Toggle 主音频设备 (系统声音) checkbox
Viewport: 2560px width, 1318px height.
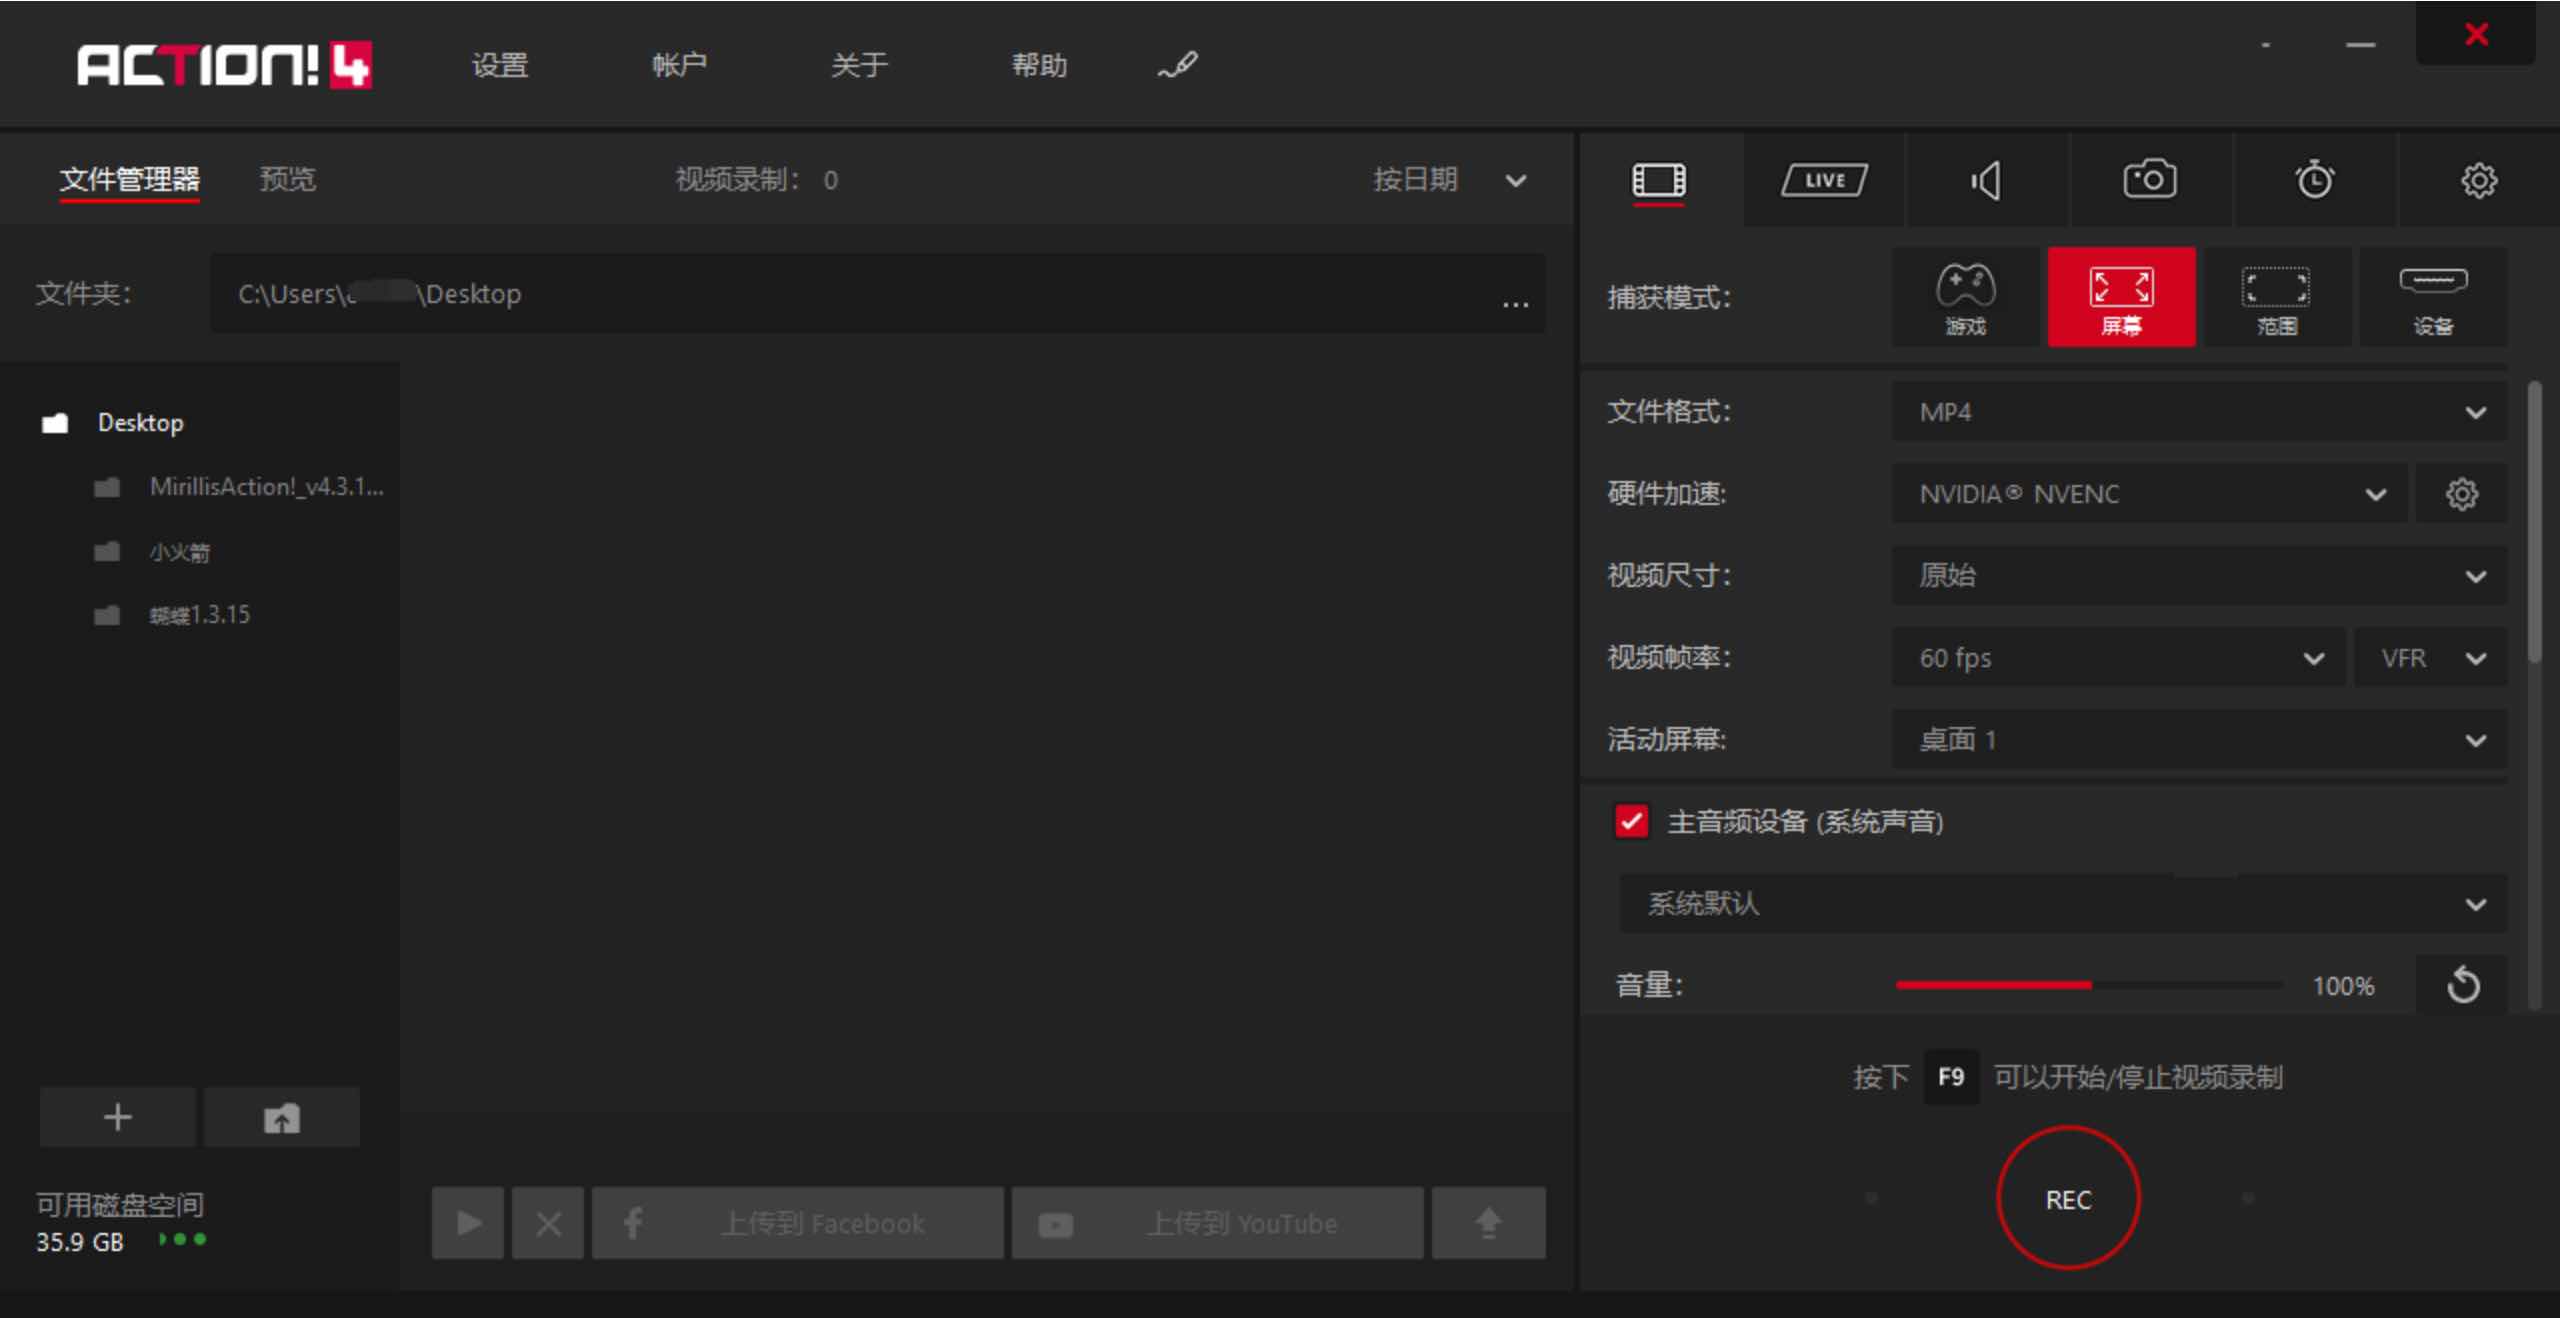pyautogui.click(x=1631, y=822)
